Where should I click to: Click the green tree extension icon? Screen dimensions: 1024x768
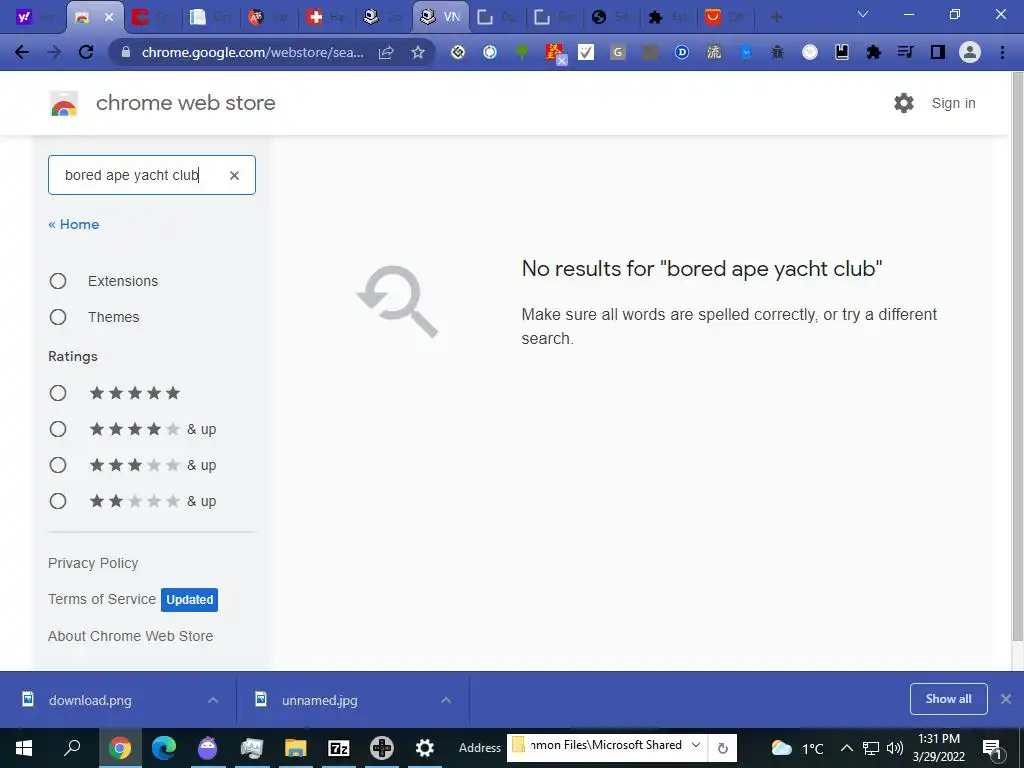522,52
